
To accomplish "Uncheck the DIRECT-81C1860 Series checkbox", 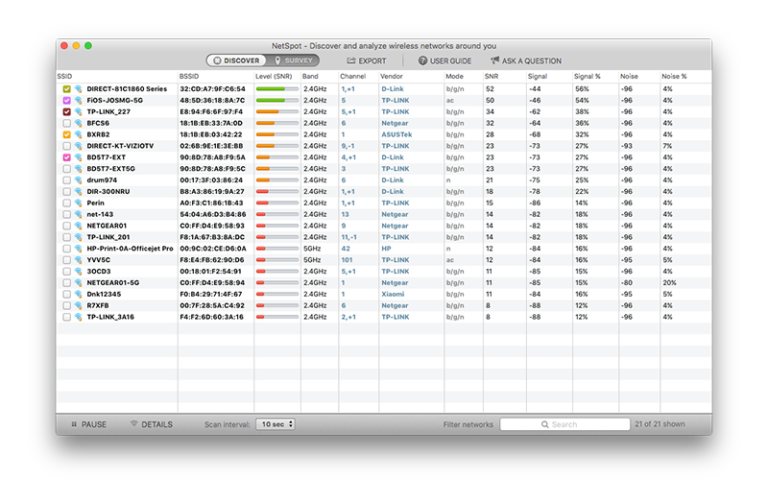I will point(67,89).
